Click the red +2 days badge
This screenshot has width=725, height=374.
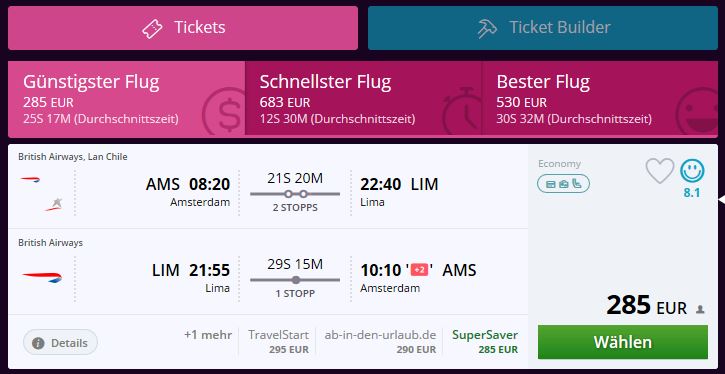(x=419, y=270)
